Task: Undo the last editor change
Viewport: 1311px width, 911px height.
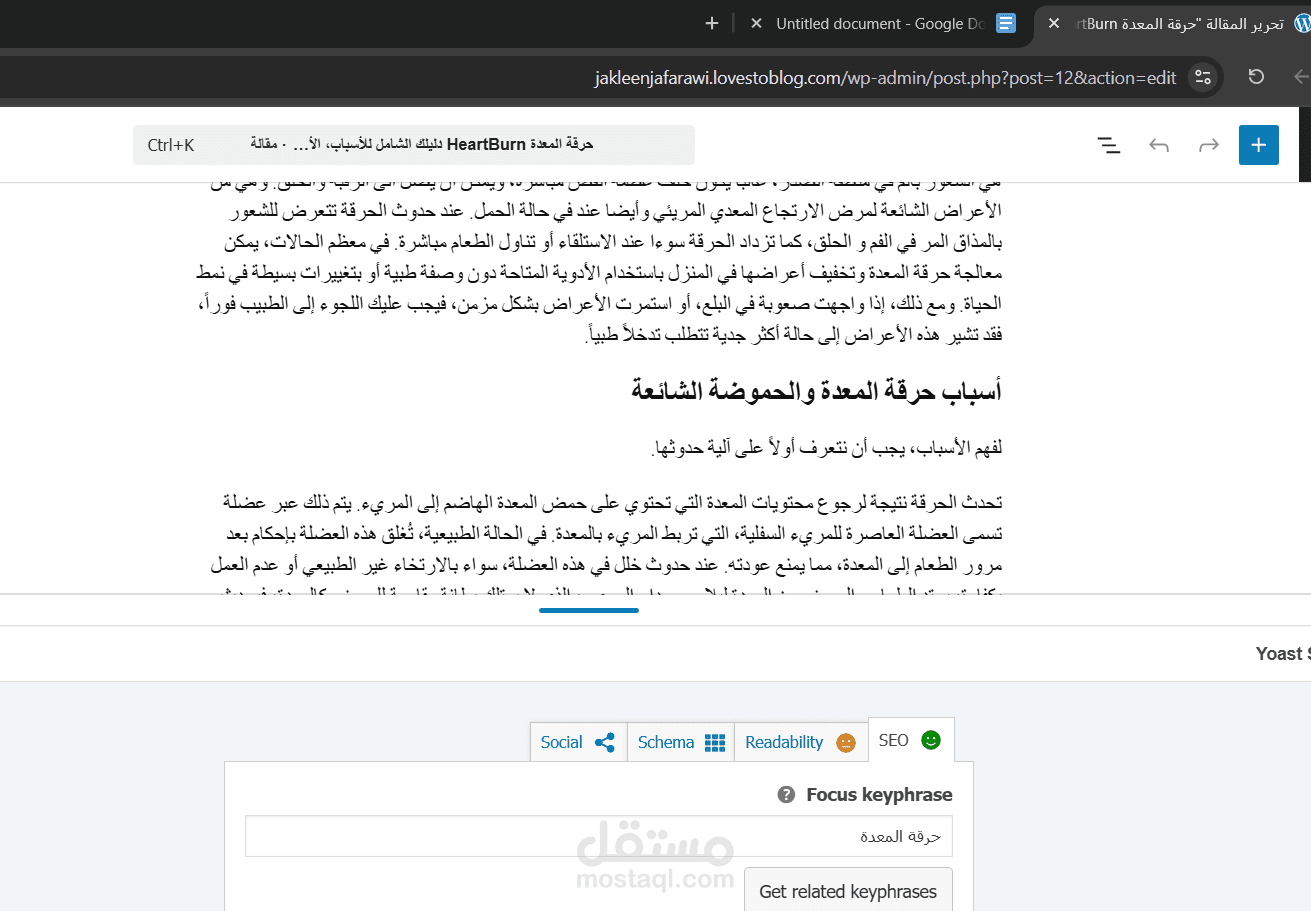Action: click(x=1159, y=145)
